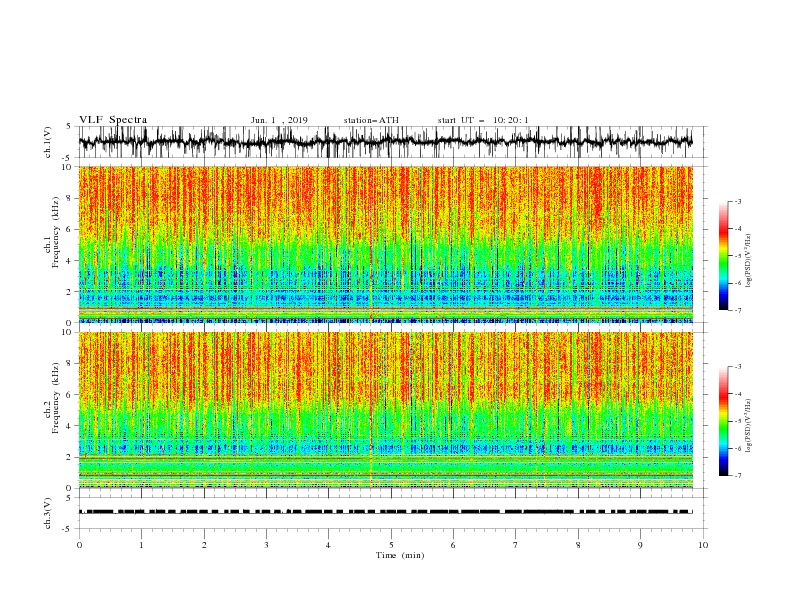Click the "4" tick on ch.1 frequency axis
792x612 pixels.
[70, 261]
